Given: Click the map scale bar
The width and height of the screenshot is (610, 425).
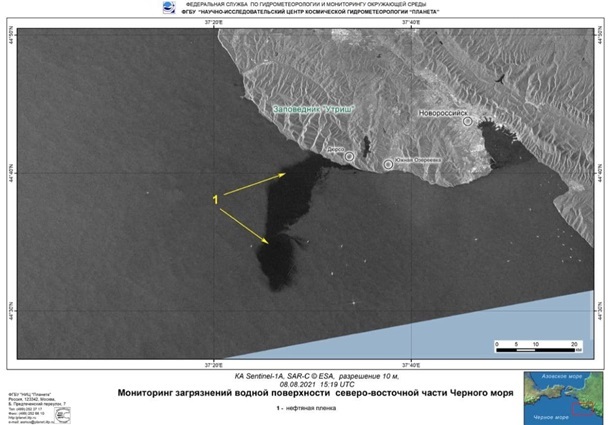Looking at the screenshot, I should click(x=538, y=346).
